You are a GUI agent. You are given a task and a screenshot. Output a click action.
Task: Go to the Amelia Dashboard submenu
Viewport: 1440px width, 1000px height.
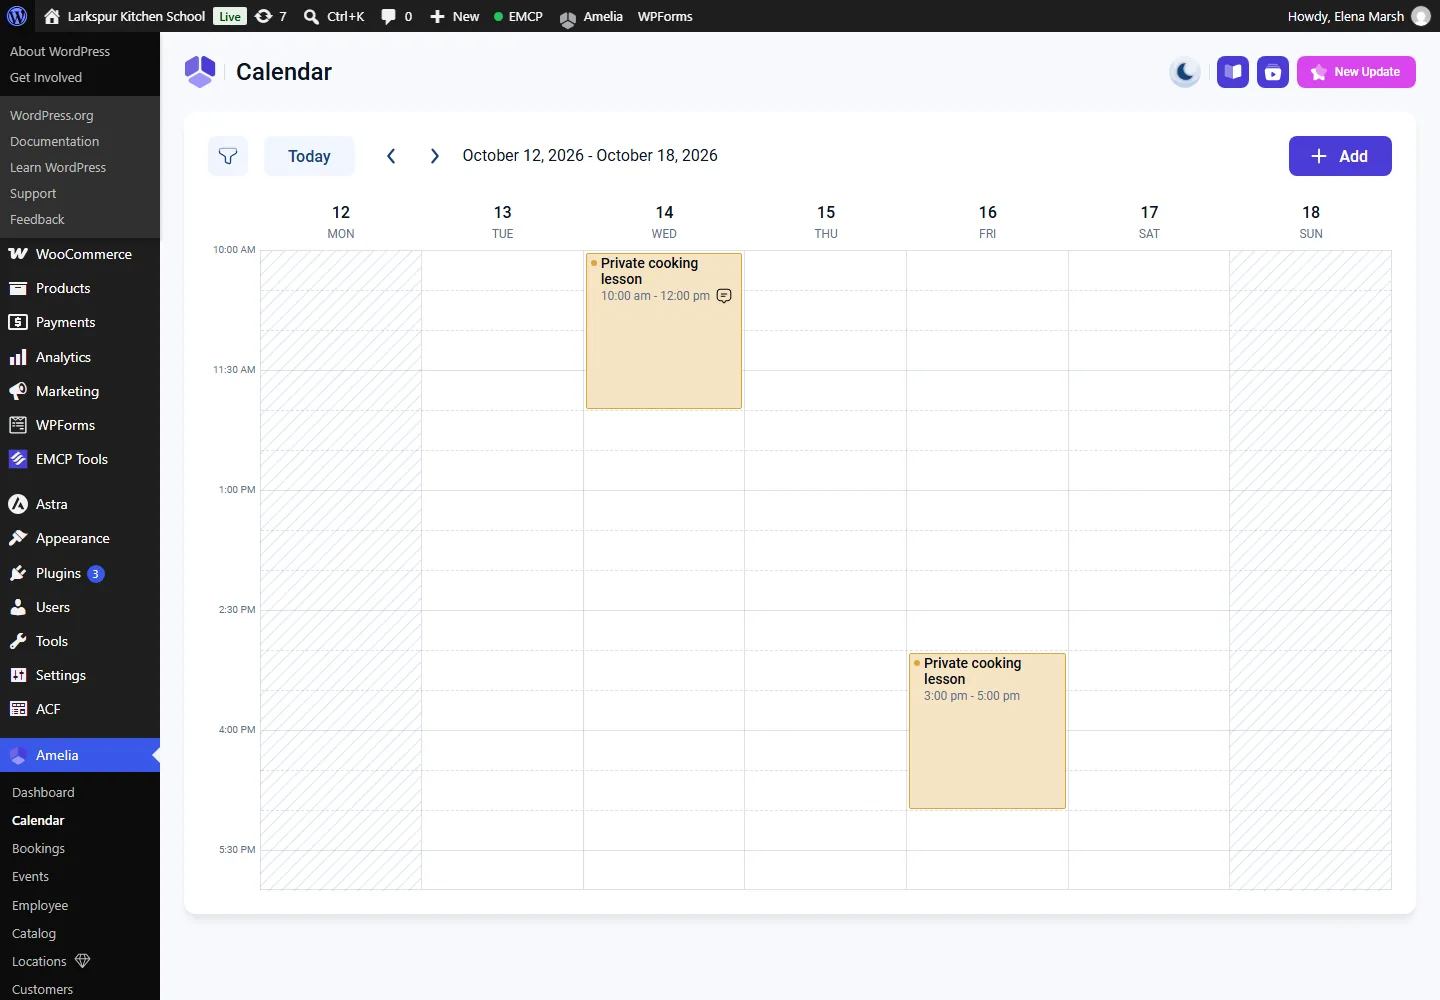pos(43,792)
